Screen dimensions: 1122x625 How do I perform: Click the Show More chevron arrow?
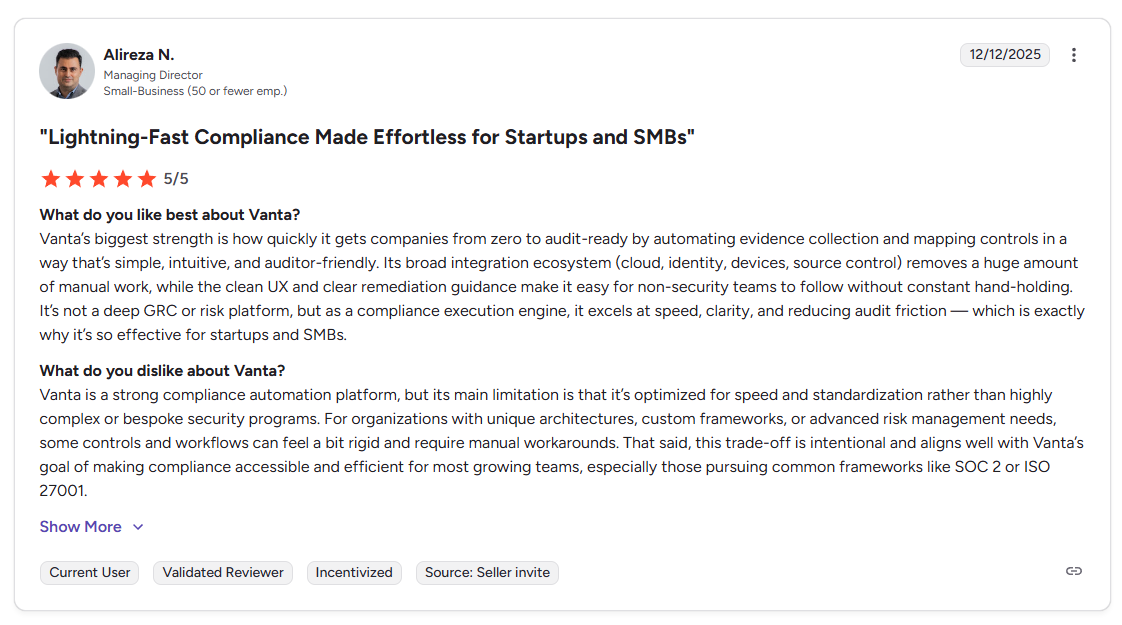[137, 526]
